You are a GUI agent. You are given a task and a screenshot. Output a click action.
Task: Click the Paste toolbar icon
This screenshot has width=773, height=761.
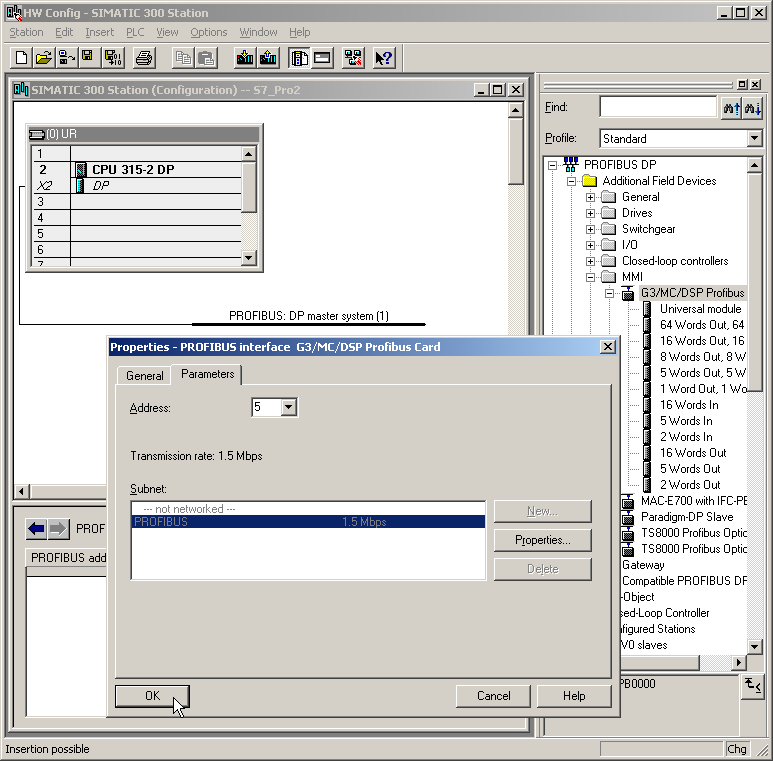[x=206, y=58]
